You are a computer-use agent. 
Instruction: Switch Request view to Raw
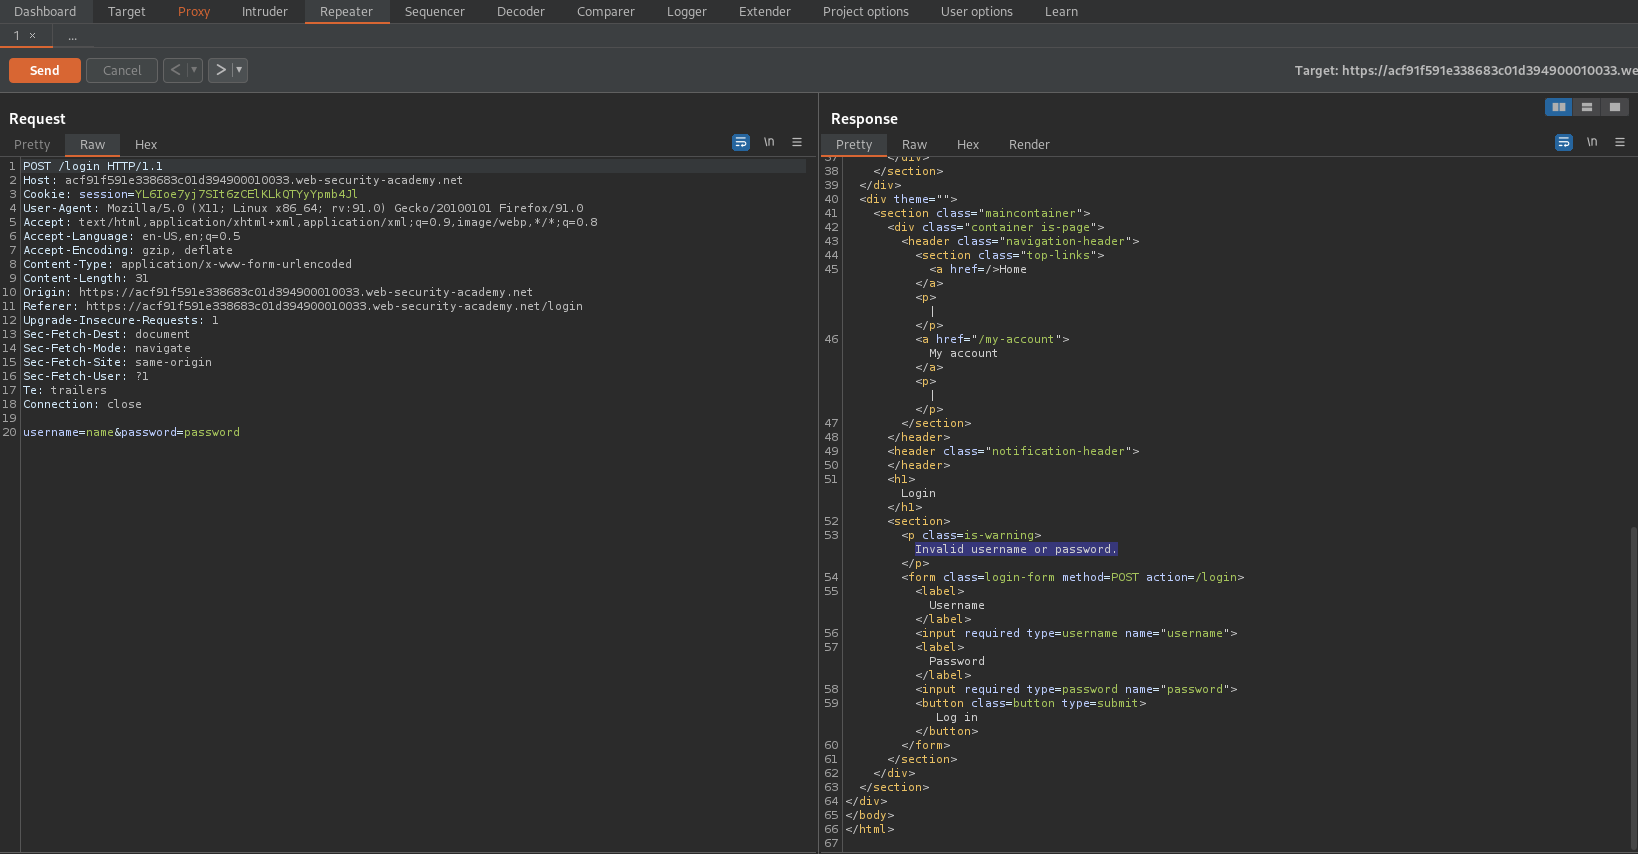pyautogui.click(x=92, y=144)
